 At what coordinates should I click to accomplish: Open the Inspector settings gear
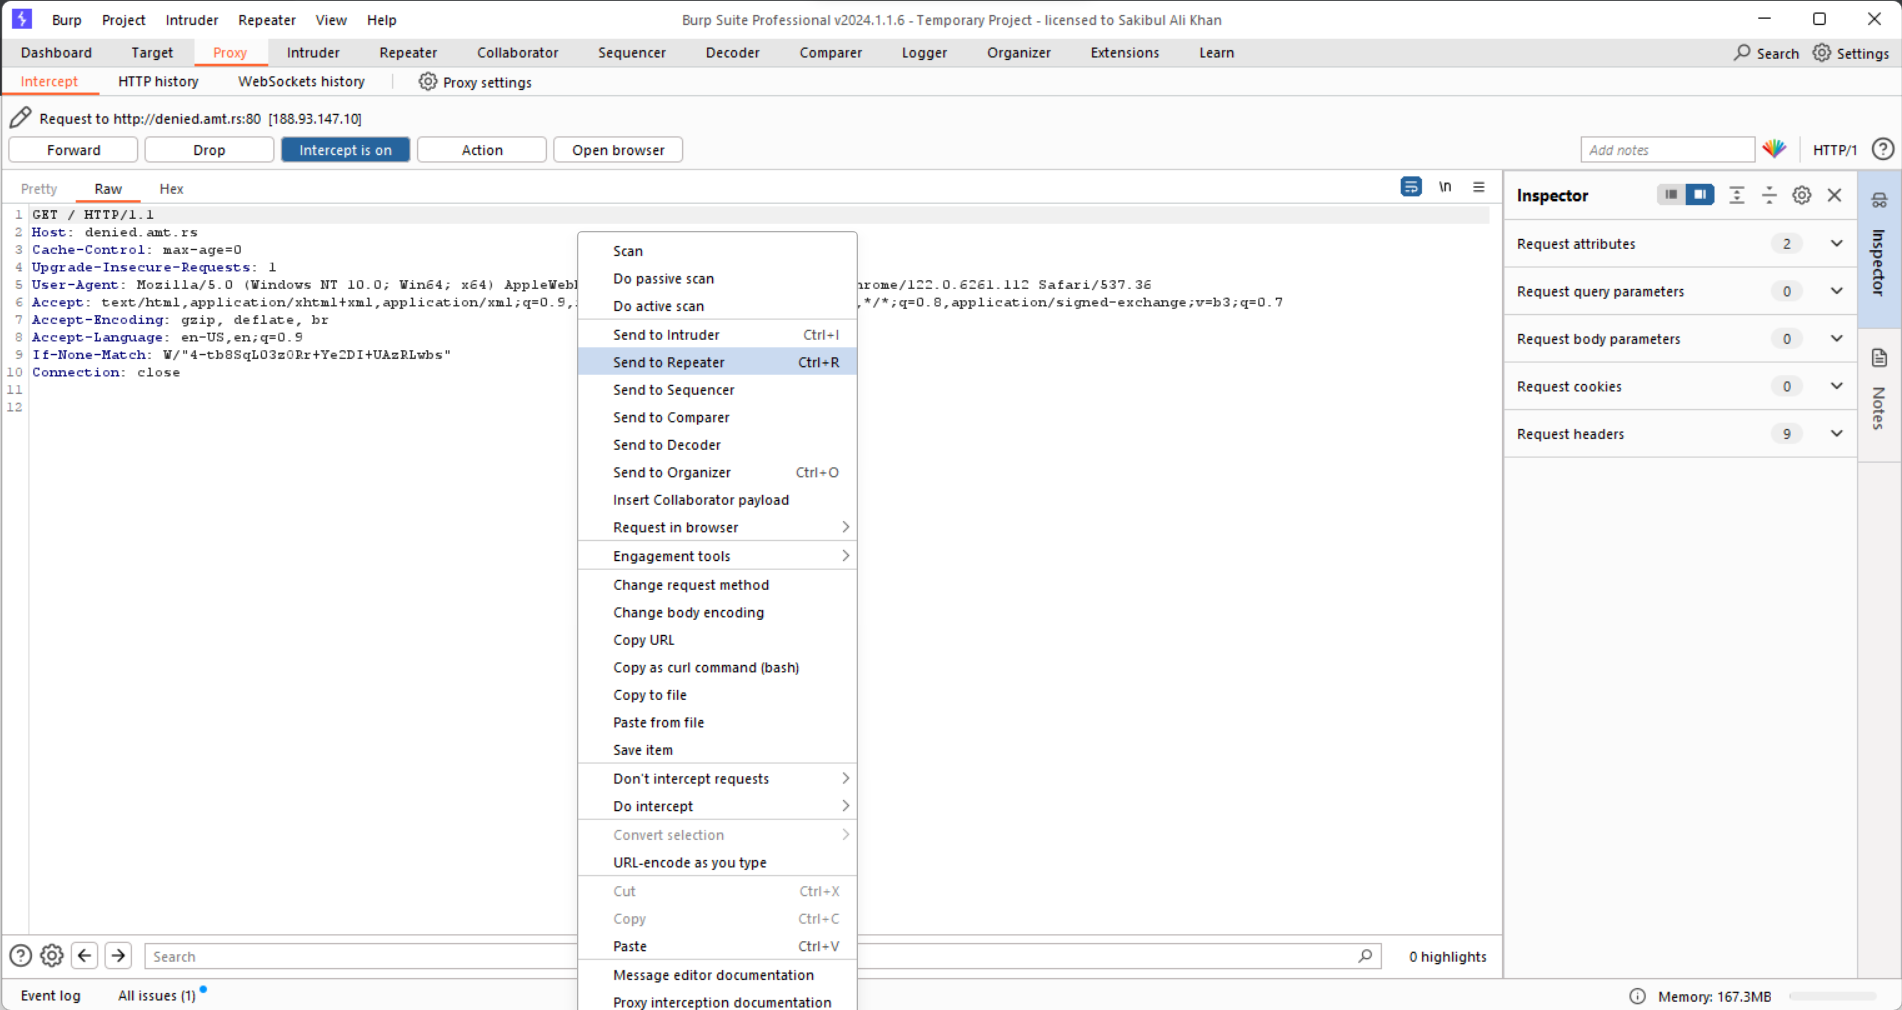coord(1802,195)
